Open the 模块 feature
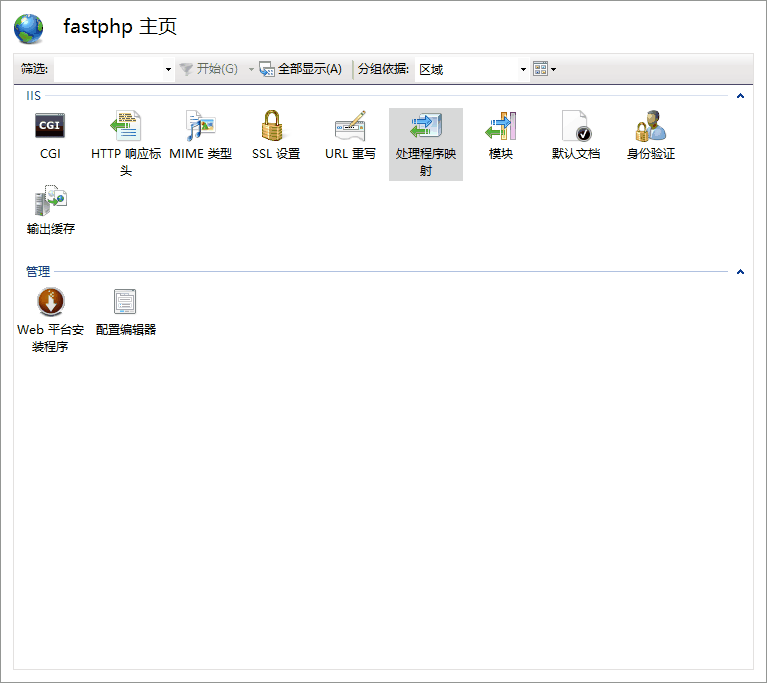 (x=500, y=127)
